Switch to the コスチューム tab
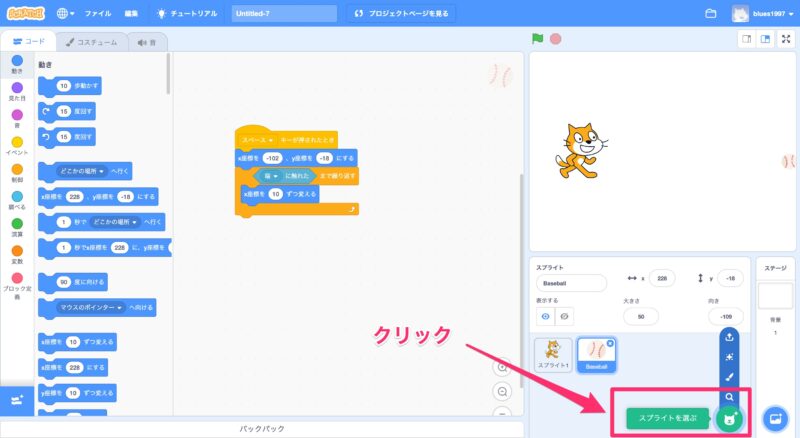The image size is (800, 438). (x=92, y=42)
